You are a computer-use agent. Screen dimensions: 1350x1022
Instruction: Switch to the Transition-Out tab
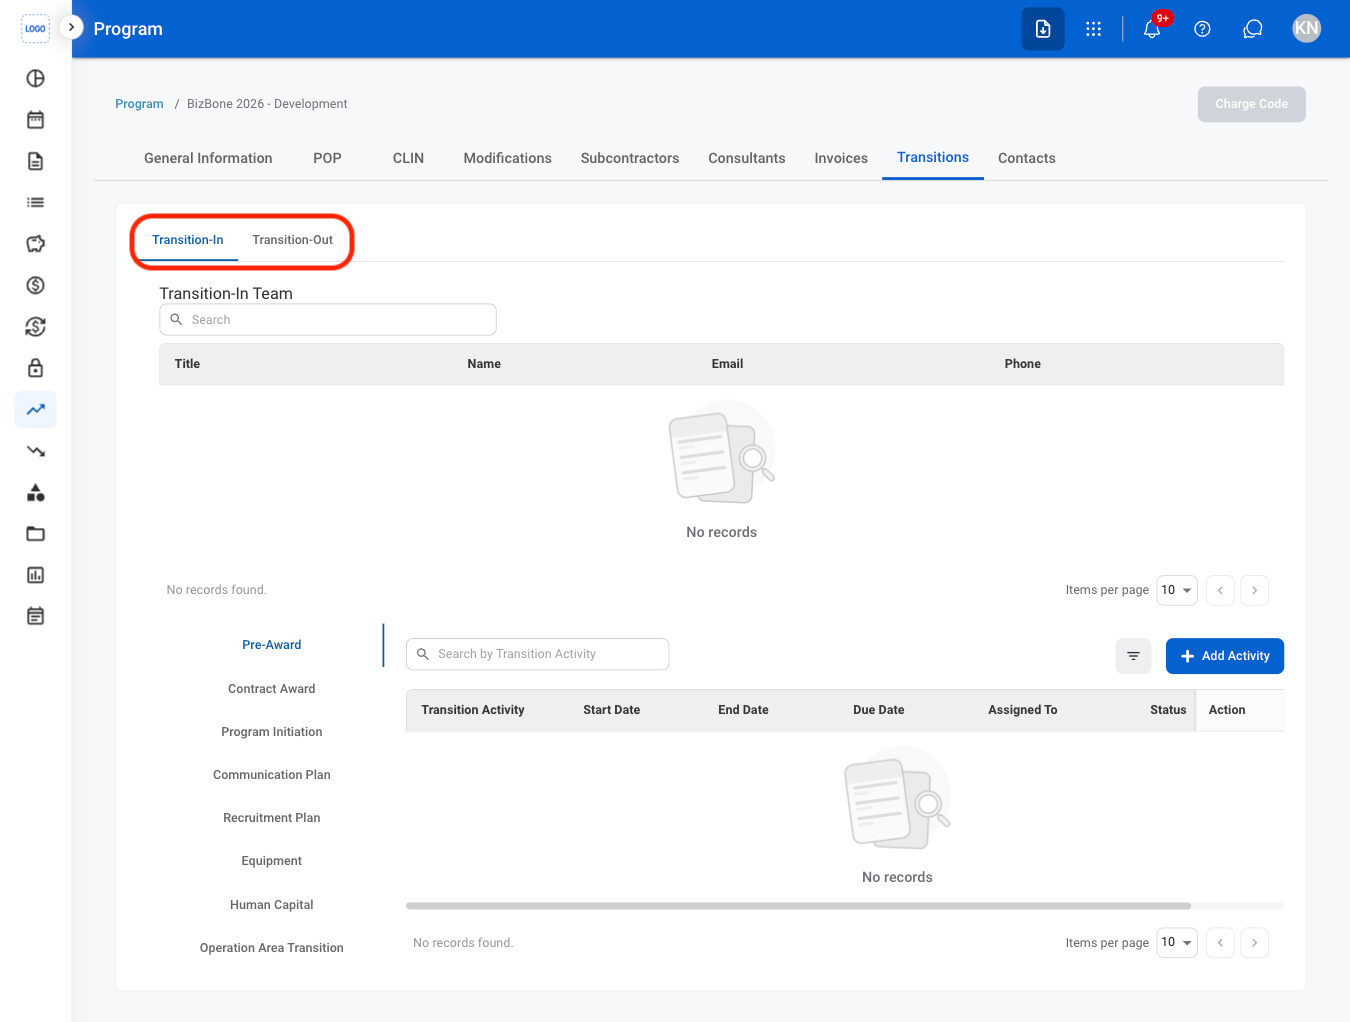(292, 240)
